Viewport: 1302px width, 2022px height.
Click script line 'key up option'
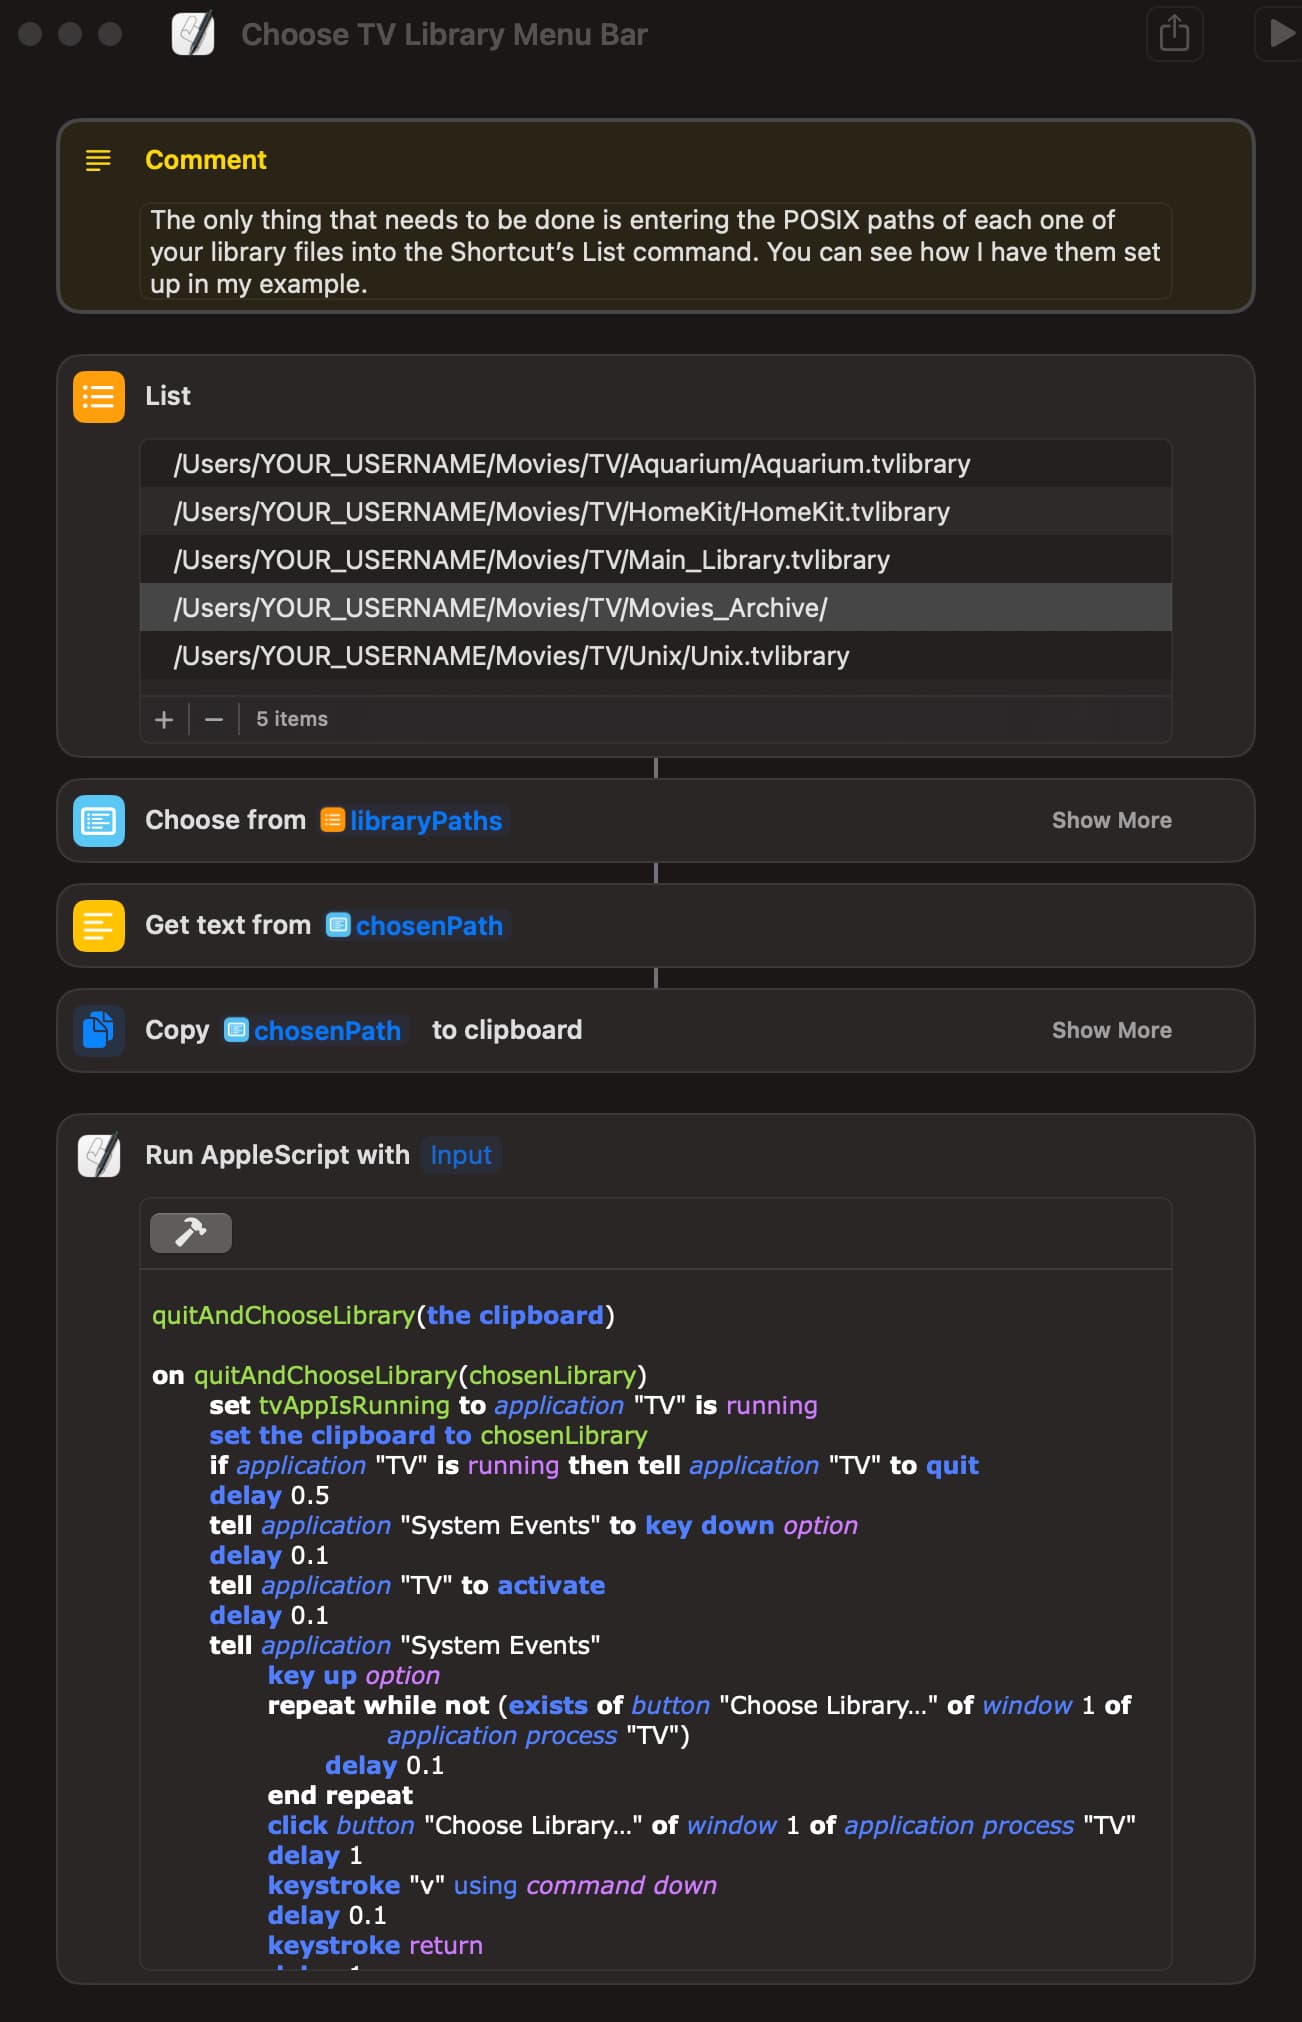tap(354, 1675)
